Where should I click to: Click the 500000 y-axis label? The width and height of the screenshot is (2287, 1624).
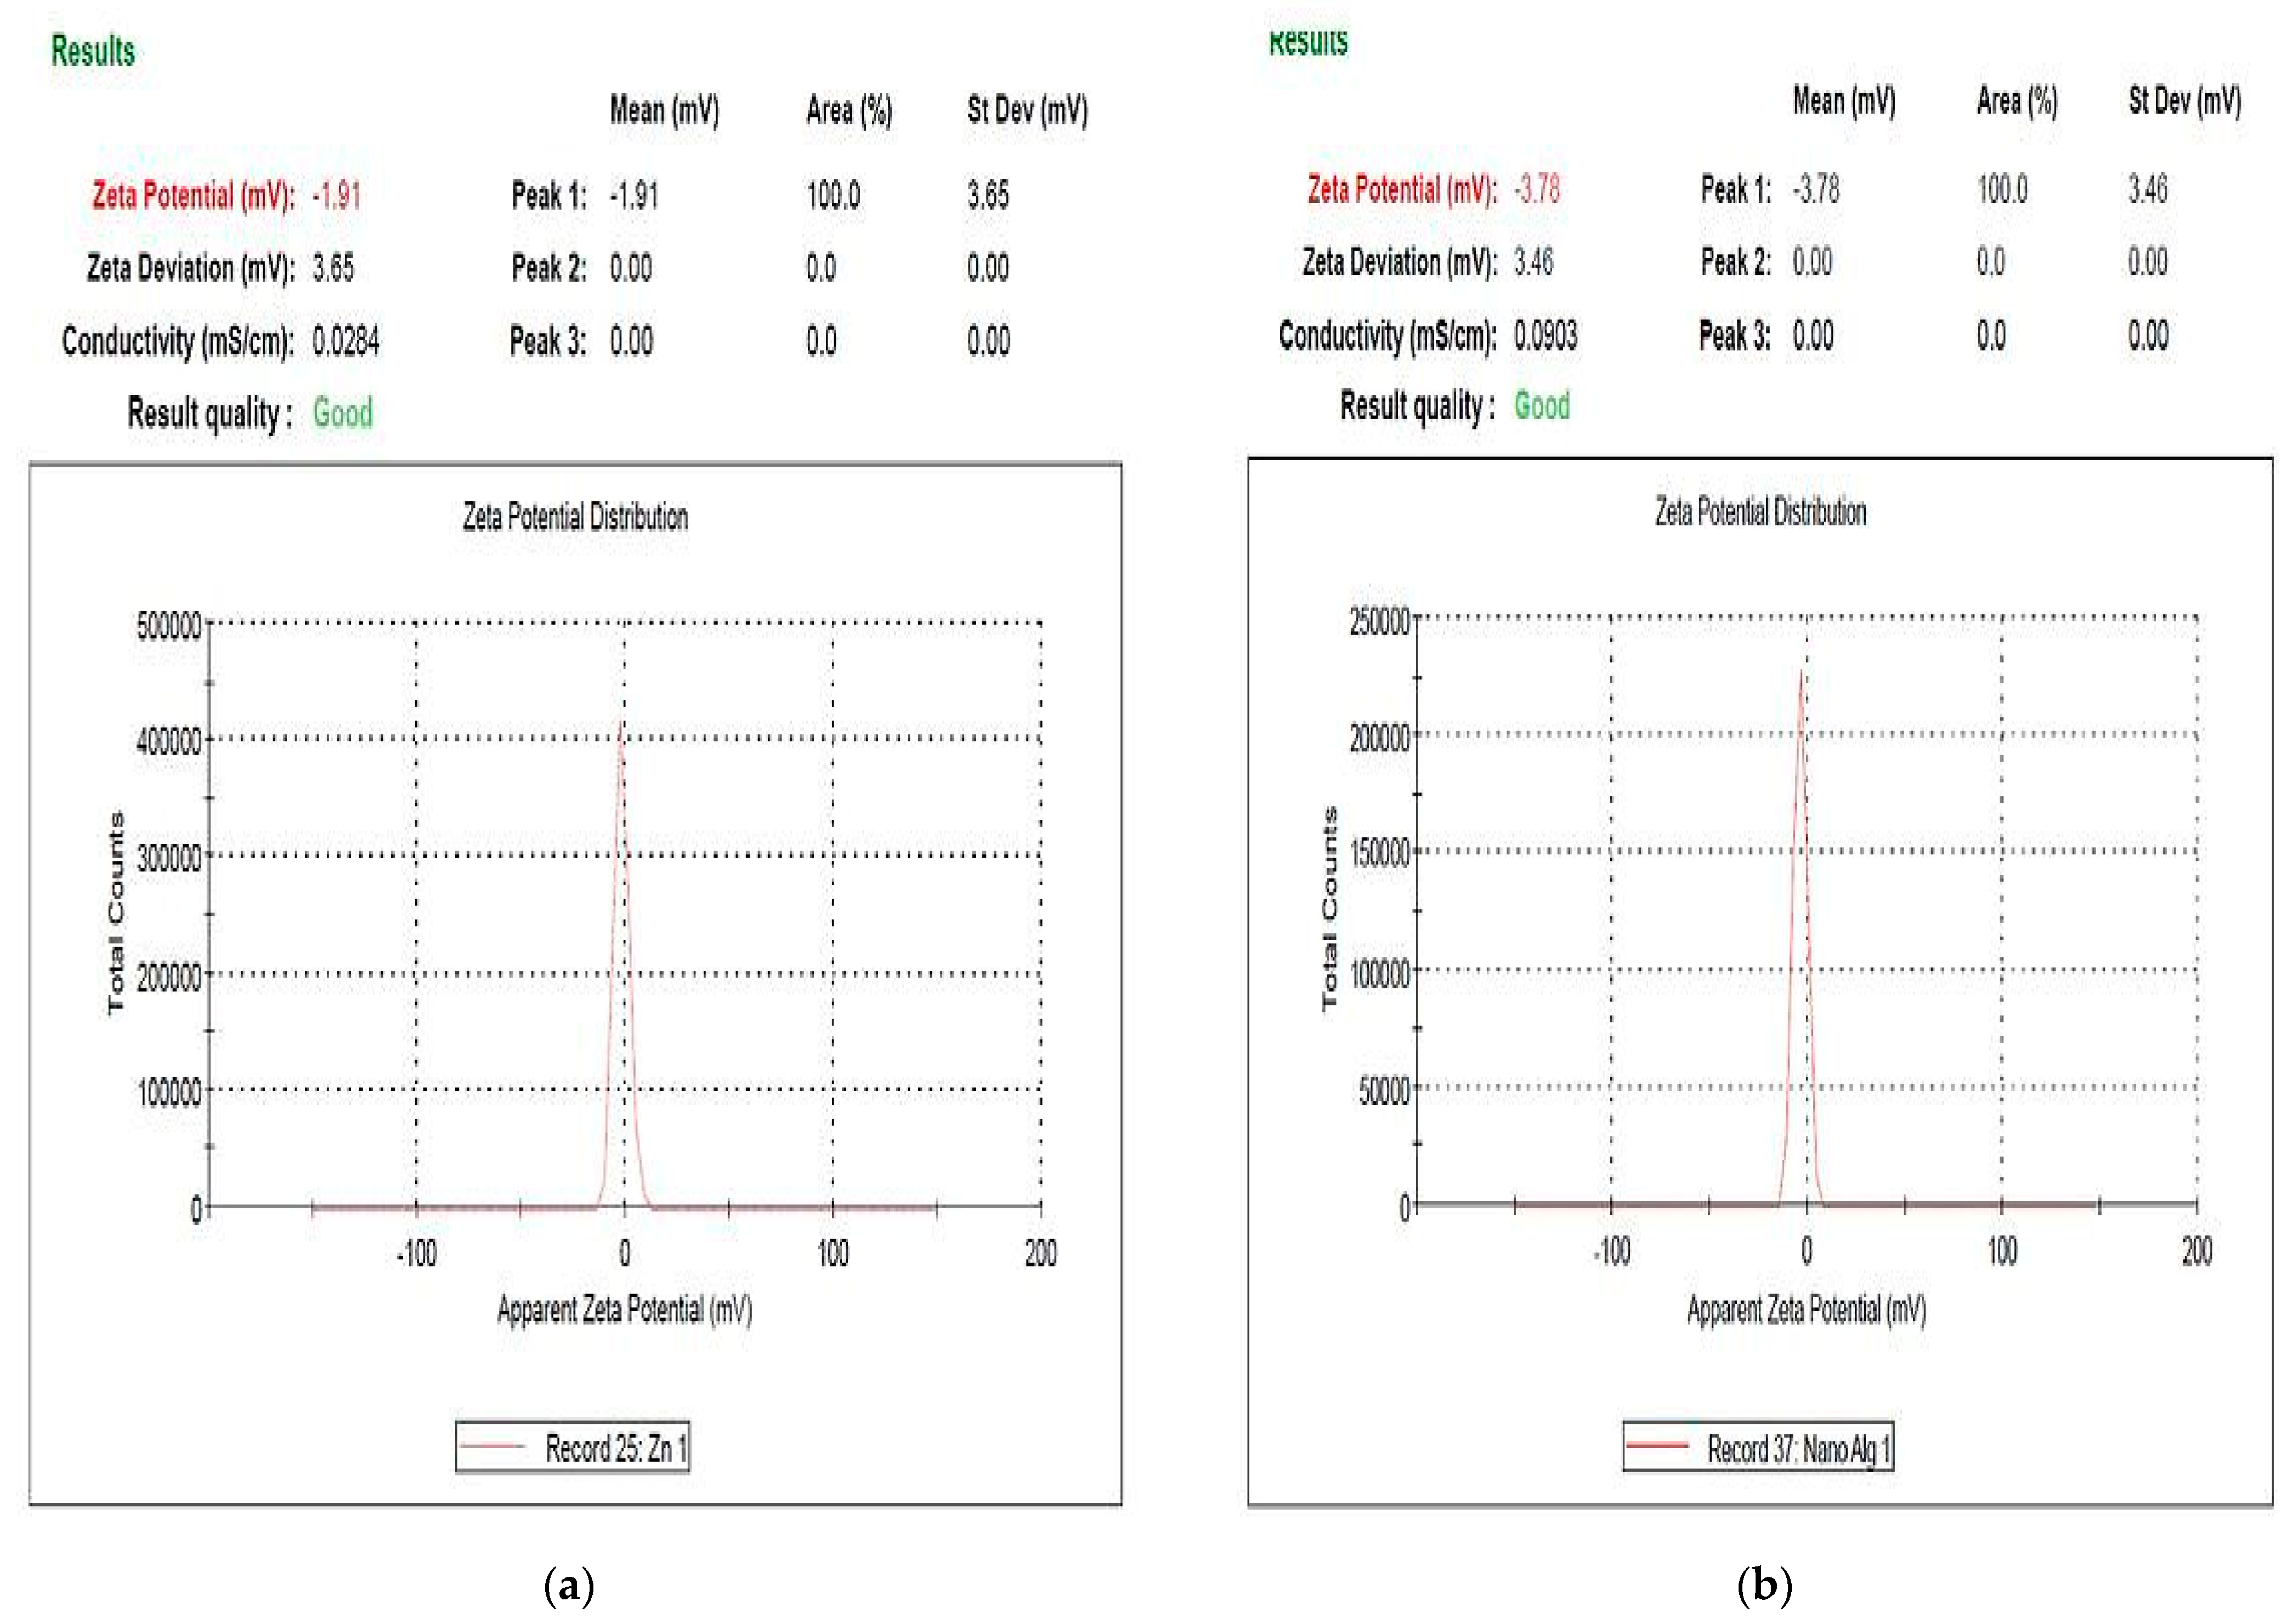pyautogui.click(x=168, y=626)
